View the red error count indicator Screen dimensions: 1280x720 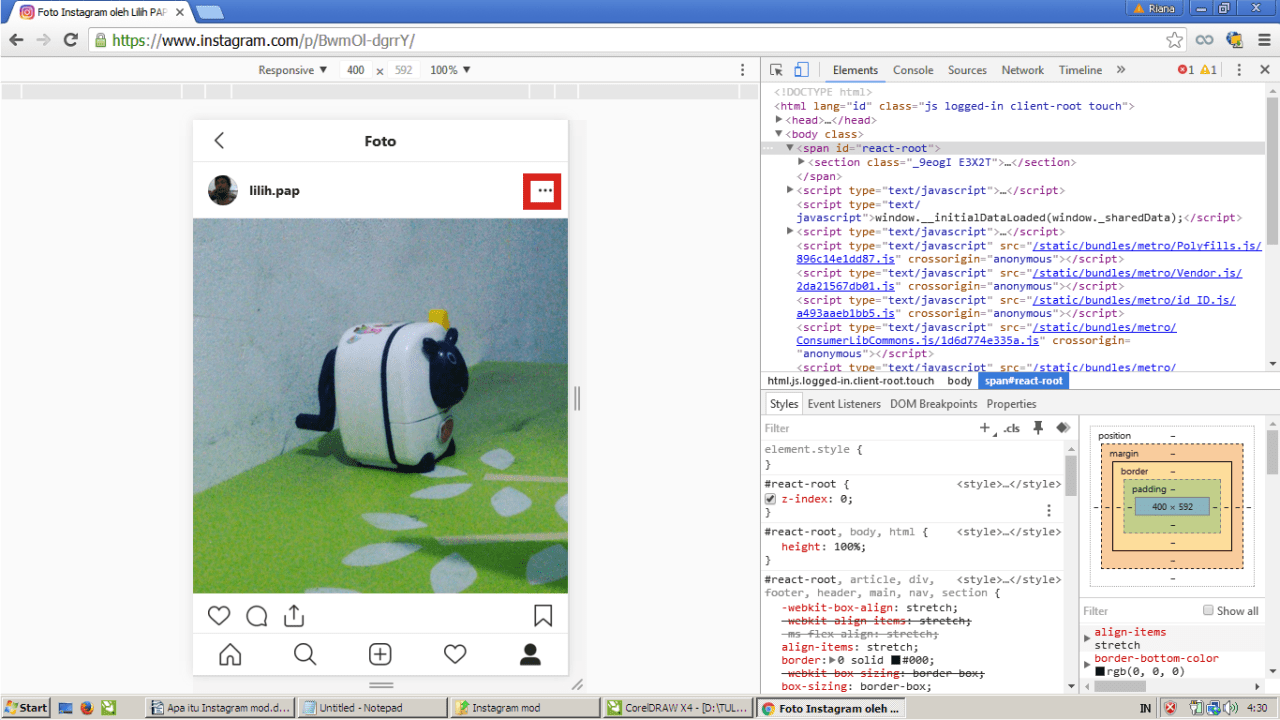(x=1185, y=70)
